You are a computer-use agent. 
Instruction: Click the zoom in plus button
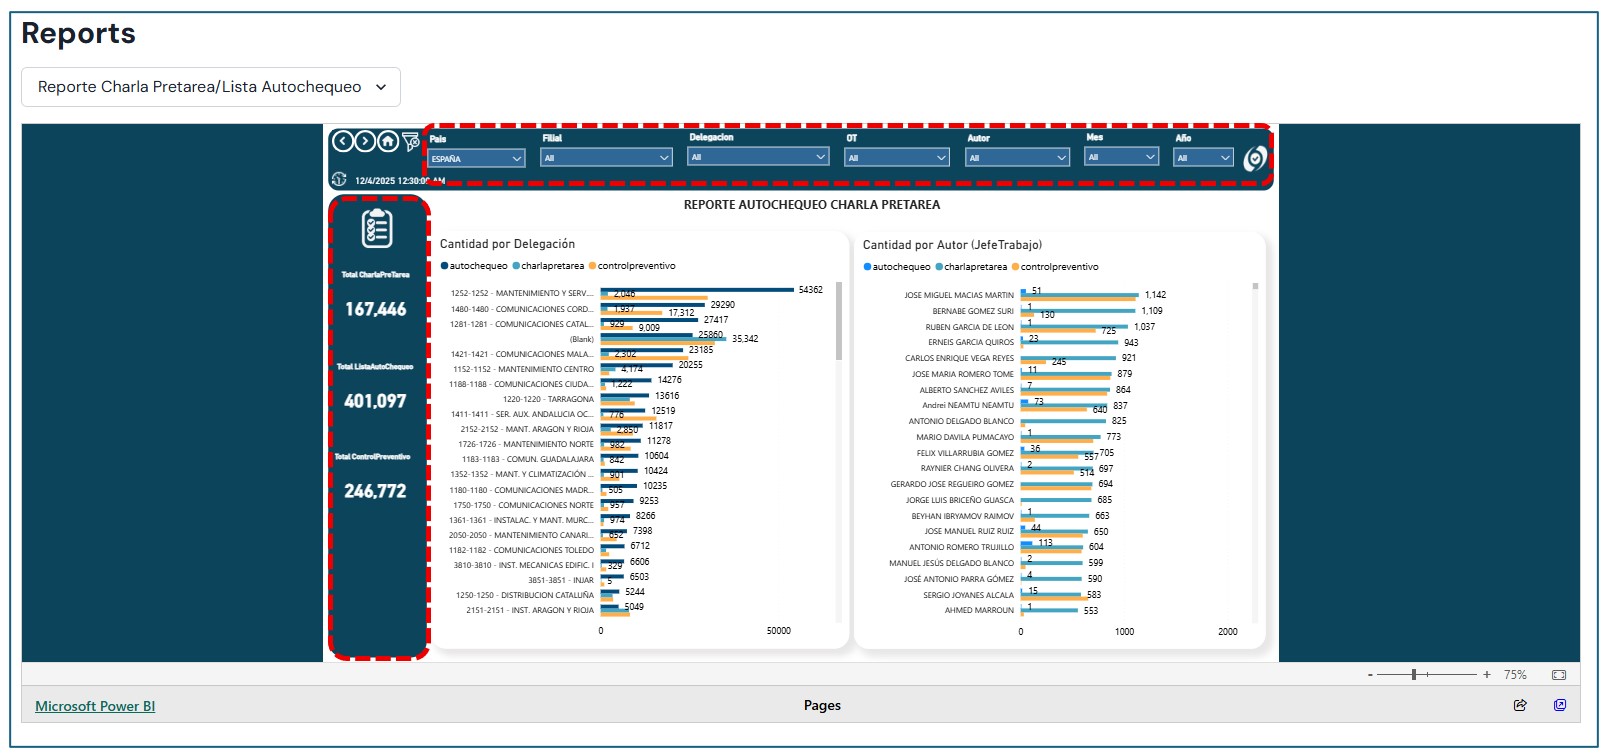pyautogui.click(x=1487, y=675)
